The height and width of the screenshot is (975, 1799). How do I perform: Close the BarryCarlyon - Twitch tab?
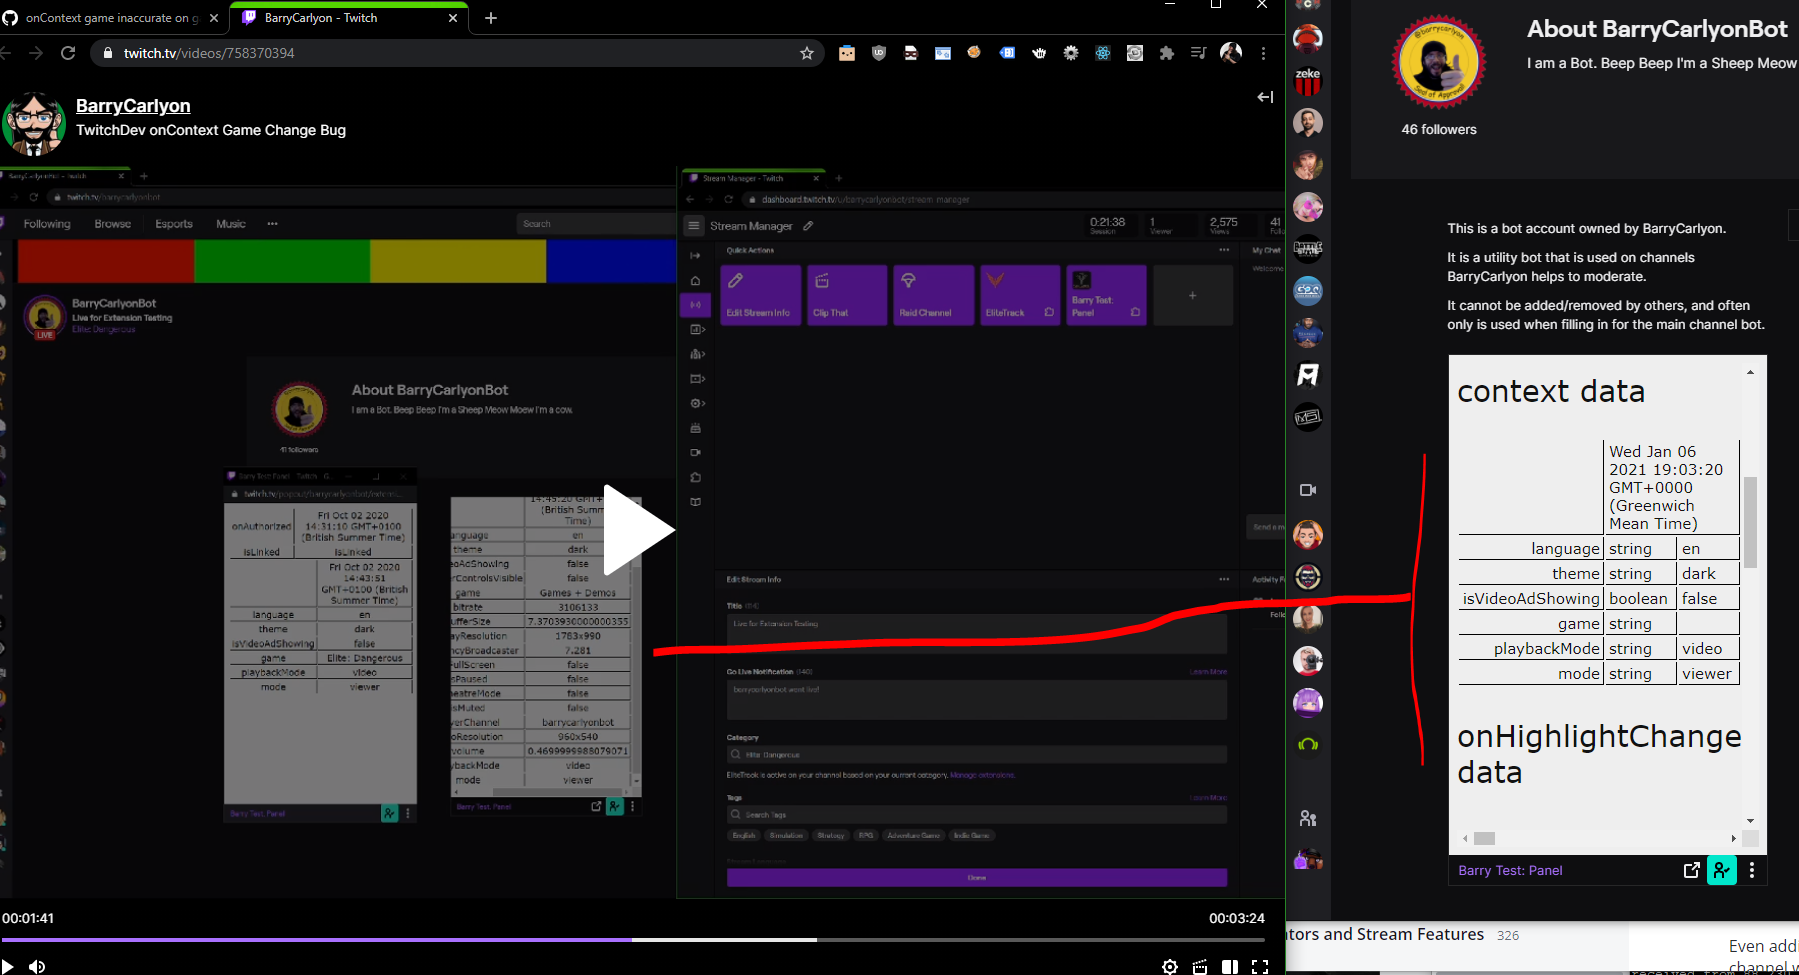pyautogui.click(x=452, y=18)
